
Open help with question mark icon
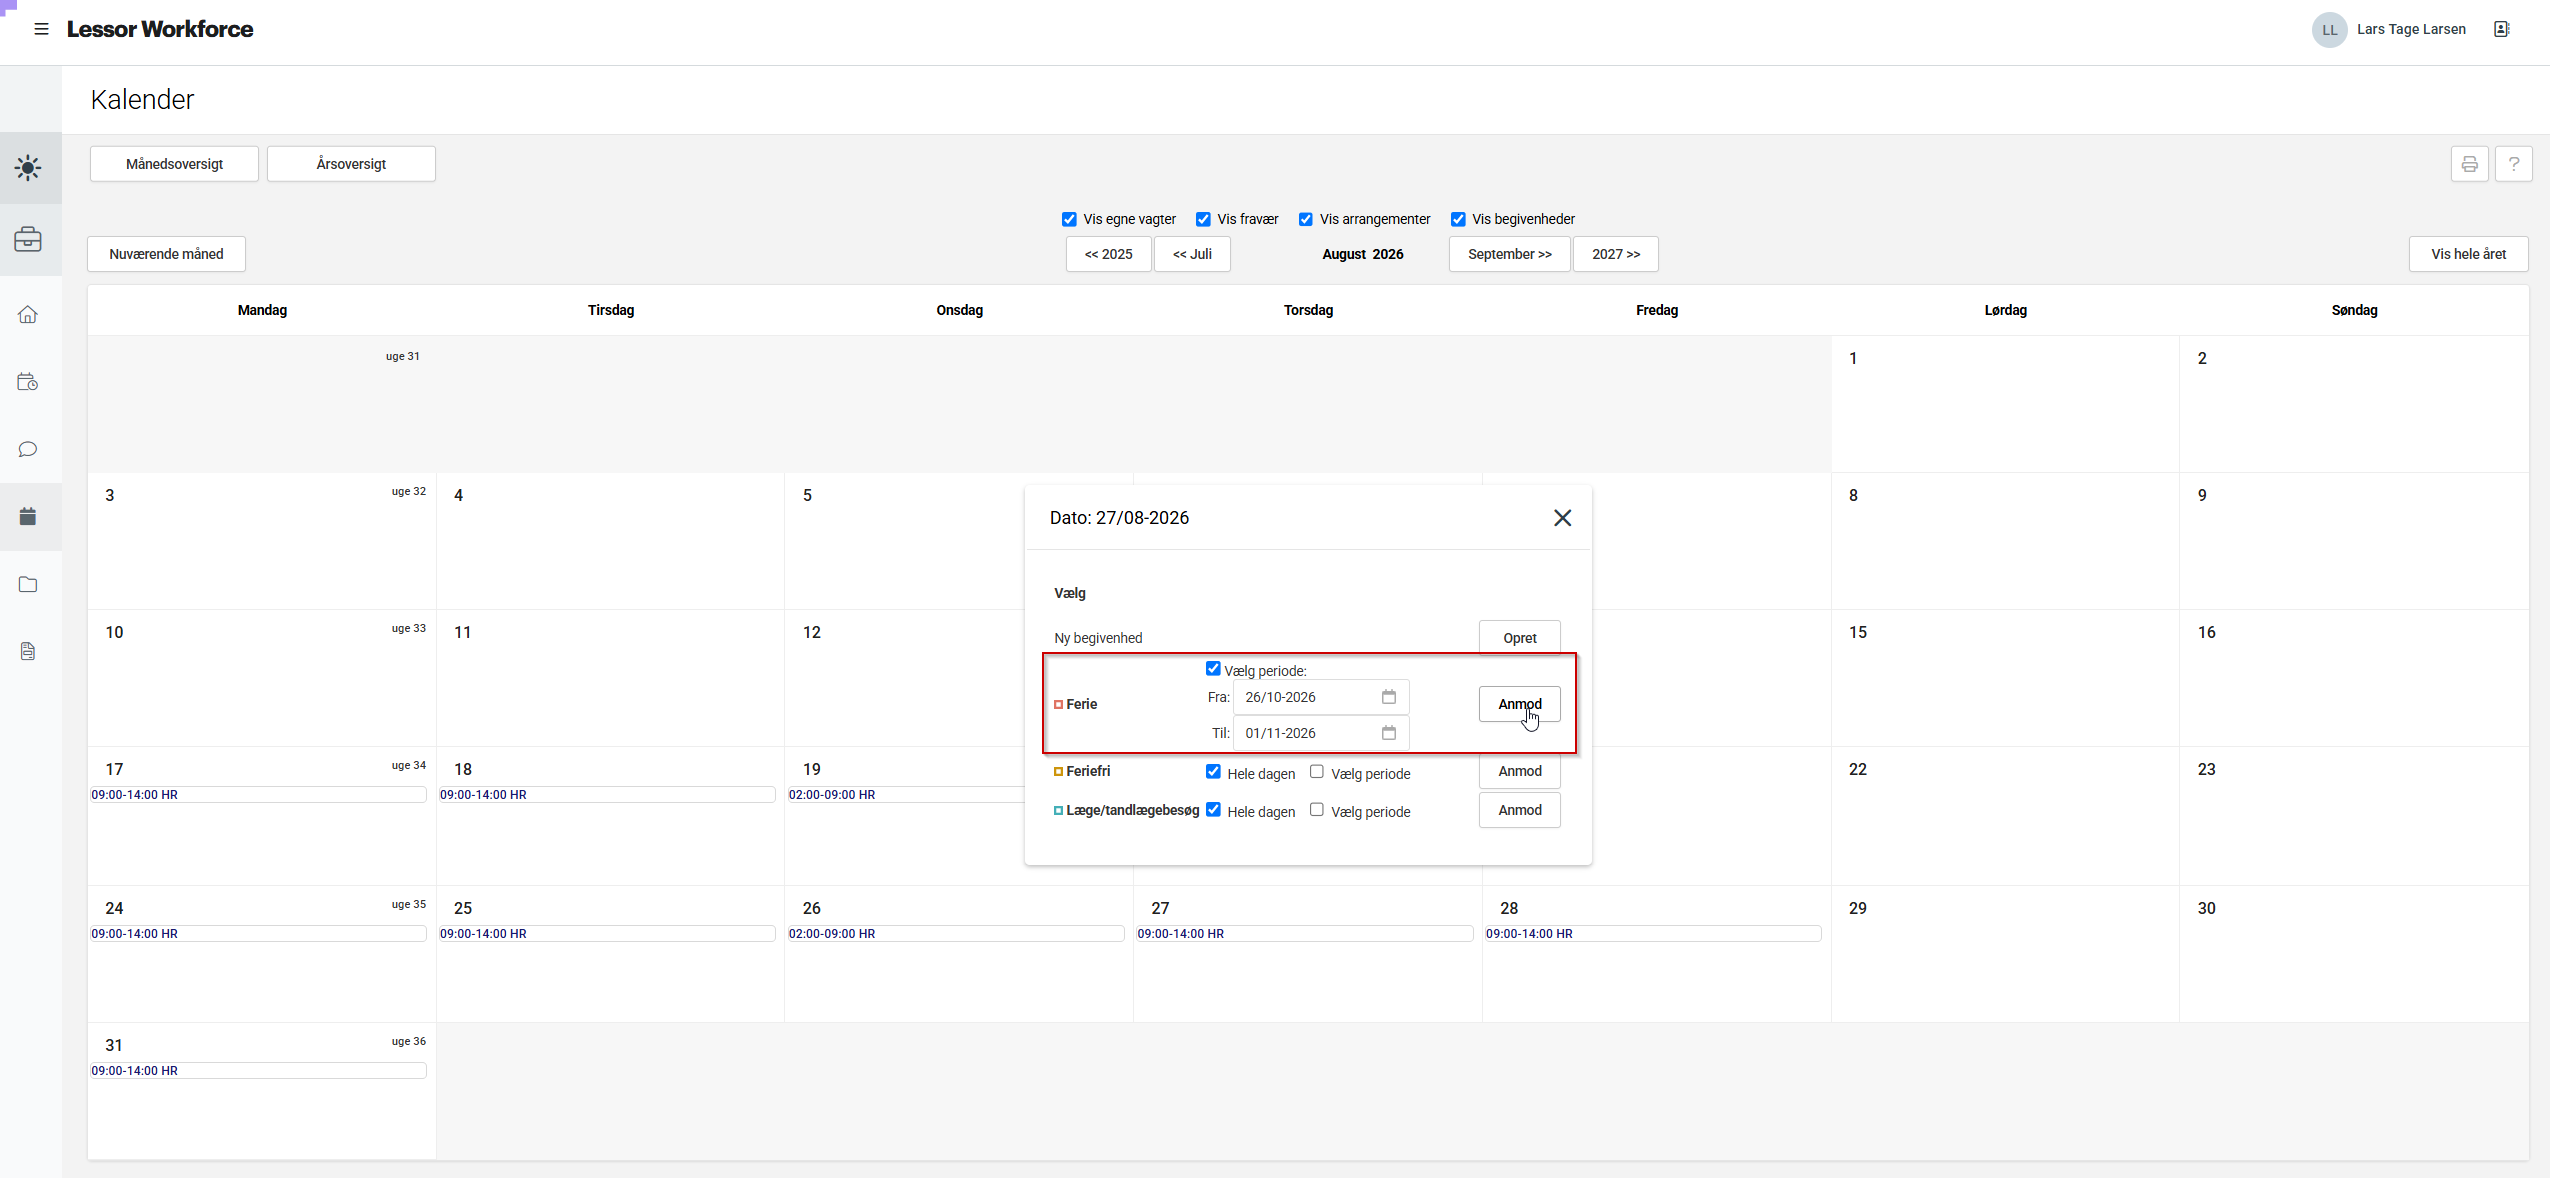tap(2513, 164)
